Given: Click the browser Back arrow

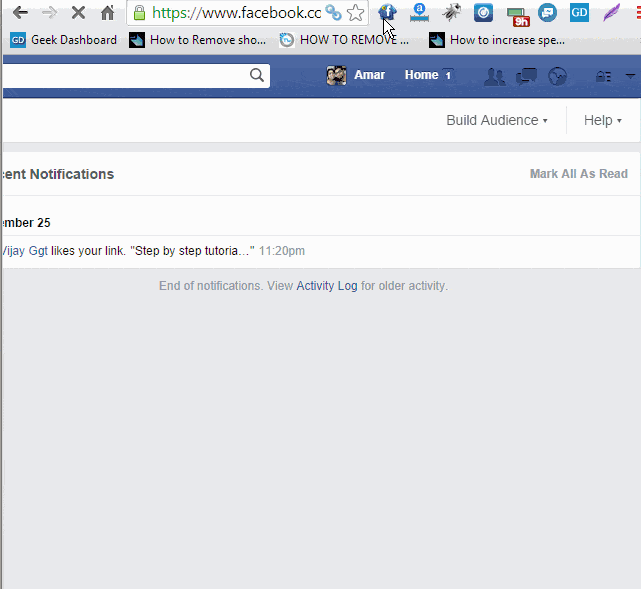Looking at the screenshot, I should pos(20,13).
